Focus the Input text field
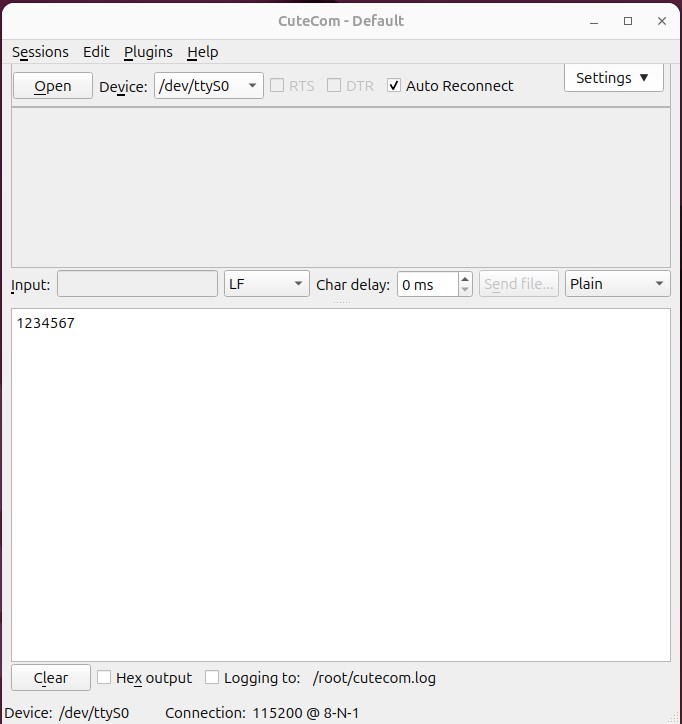Viewport: 682px width, 724px height. tap(137, 284)
